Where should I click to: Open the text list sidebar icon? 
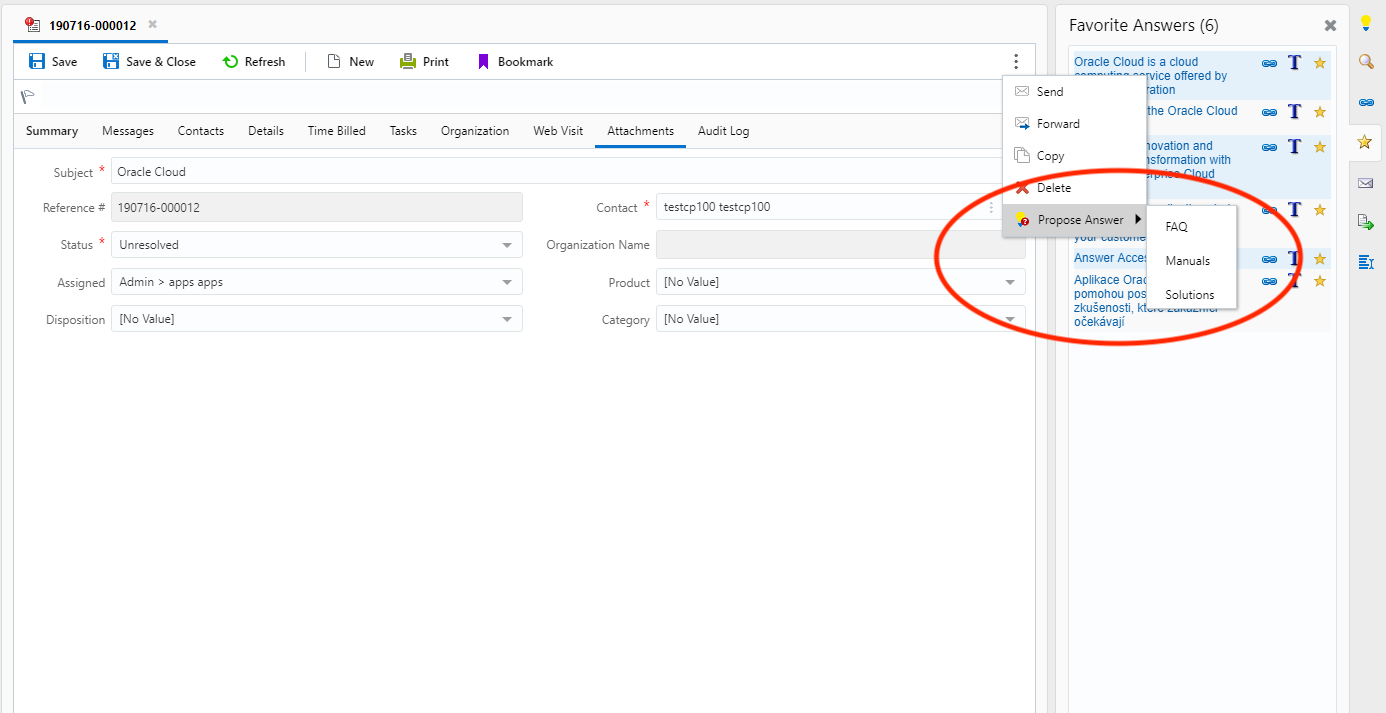tap(1365, 262)
